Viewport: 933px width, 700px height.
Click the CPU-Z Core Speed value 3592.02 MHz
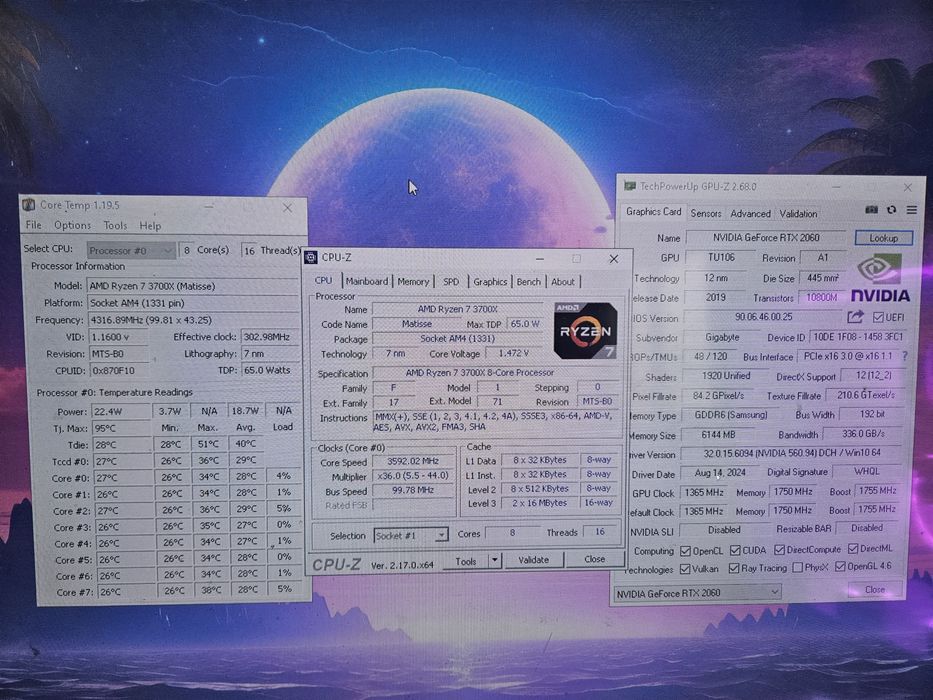point(412,461)
